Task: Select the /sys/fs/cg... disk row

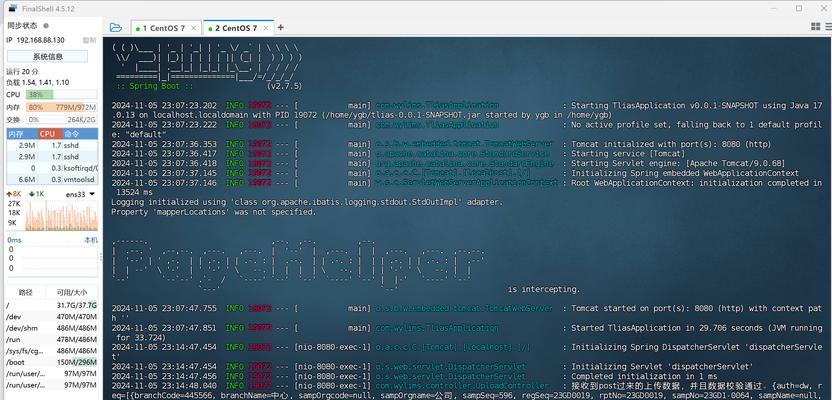Action: tap(52, 351)
